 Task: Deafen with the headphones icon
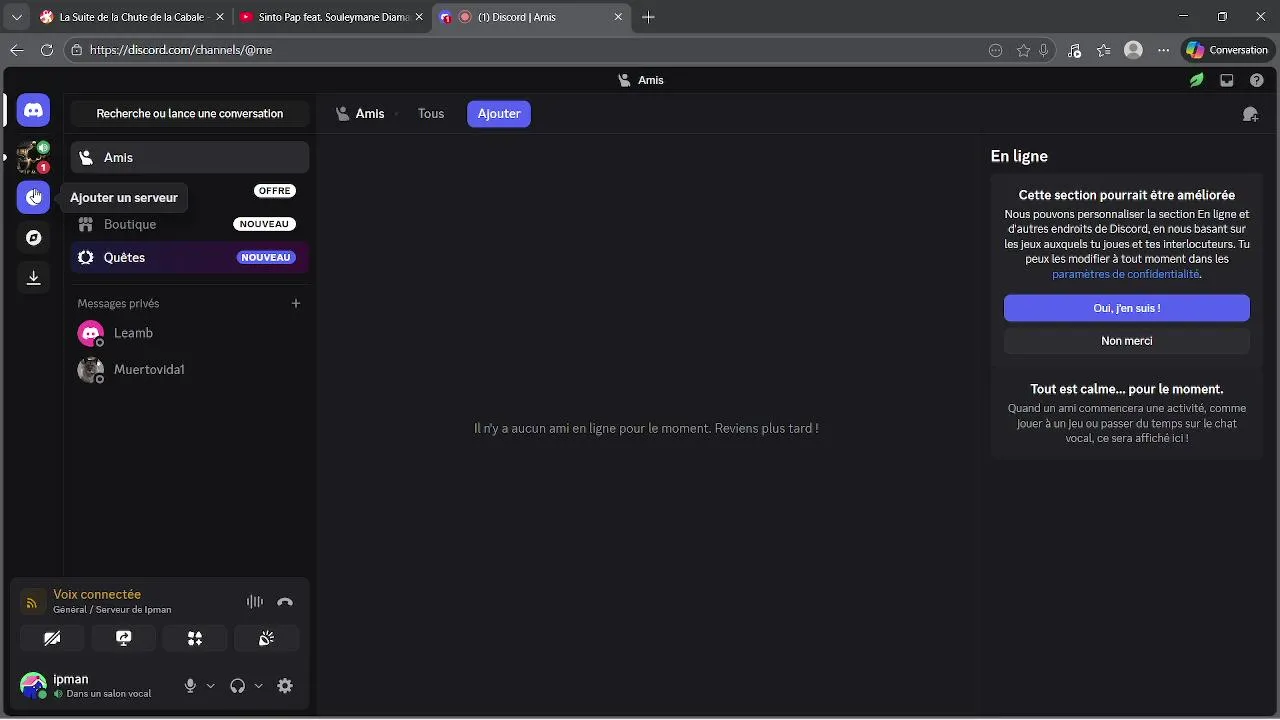[x=237, y=686]
